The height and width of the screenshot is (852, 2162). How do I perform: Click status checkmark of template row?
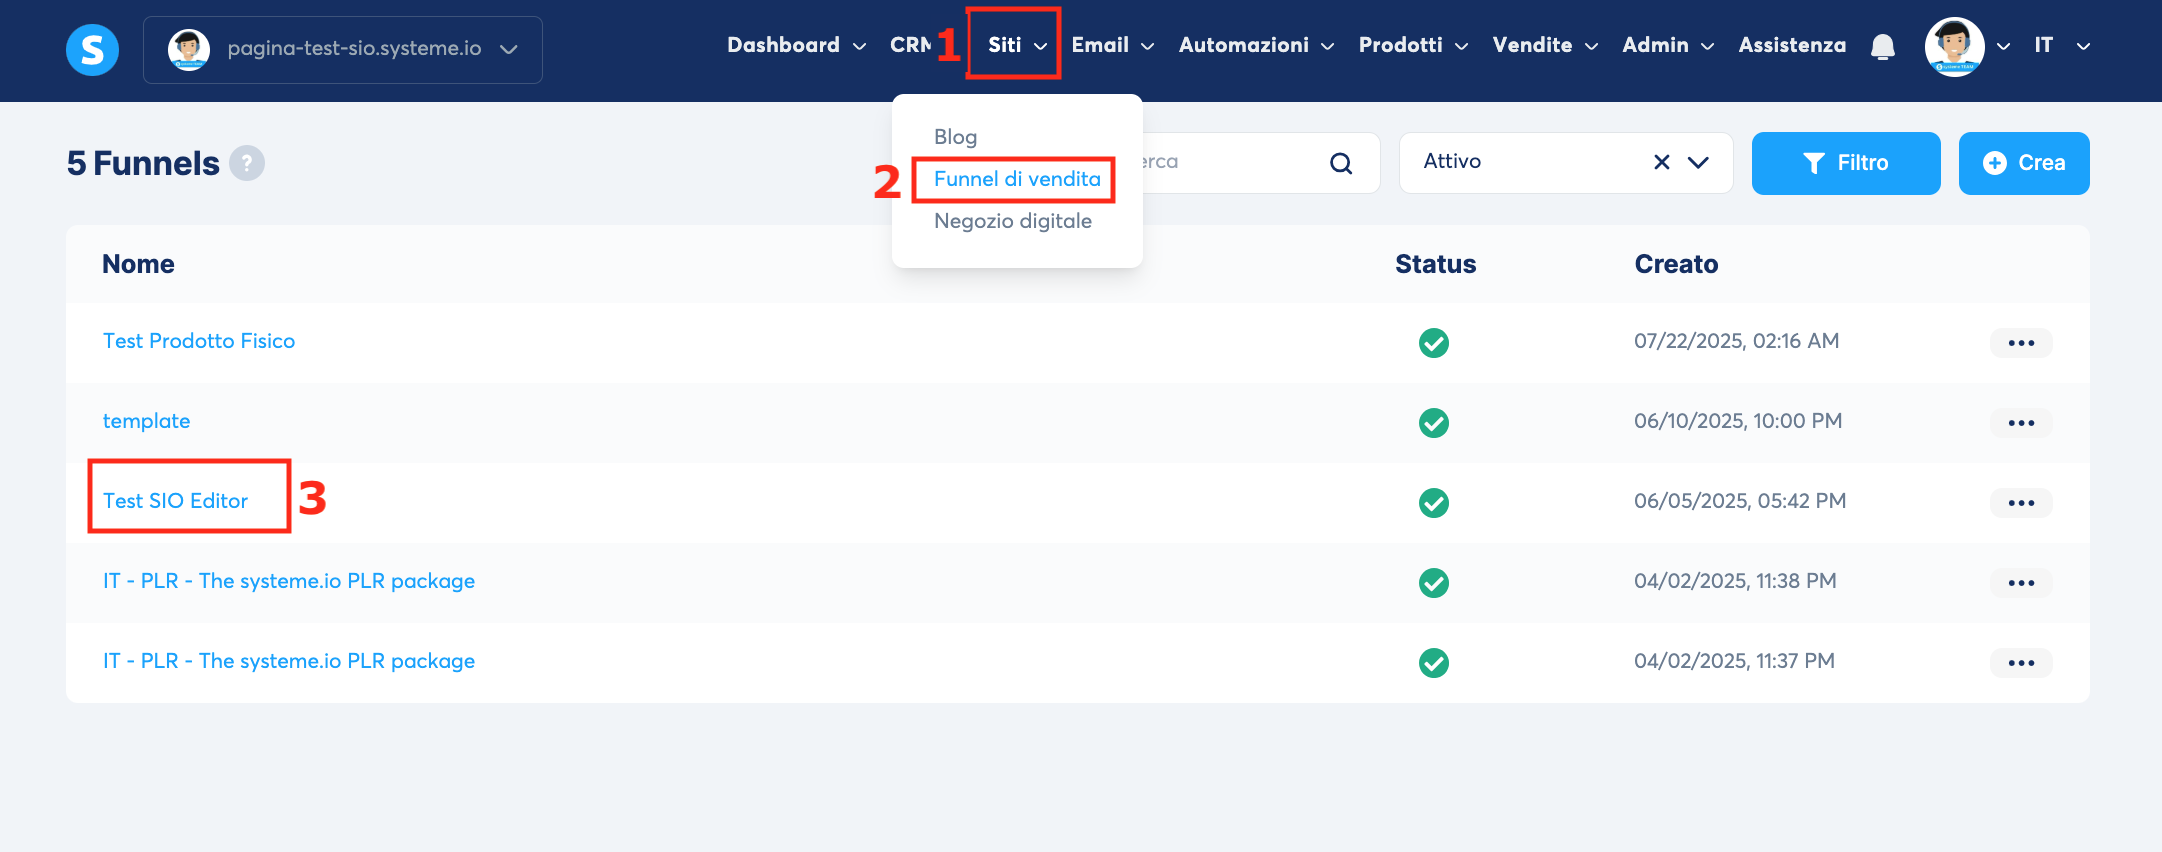pyautogui.click(x=1434, y=423)
